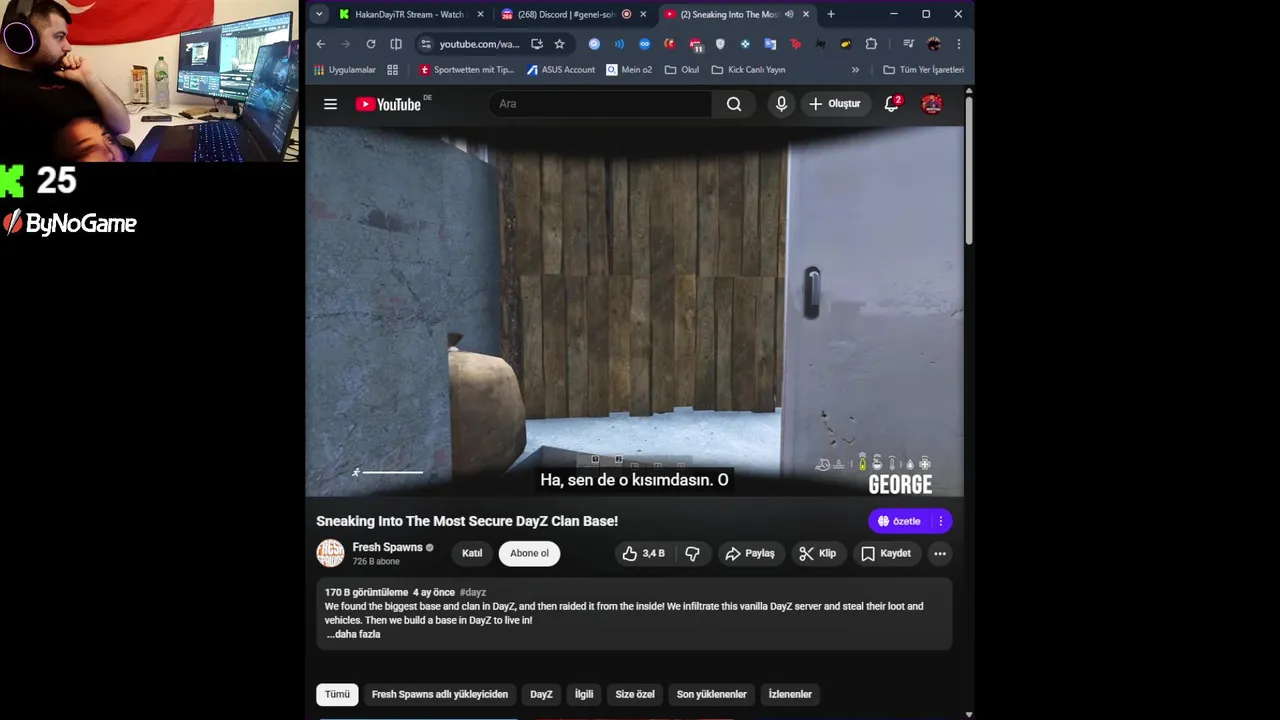Select the İzlenenler filter chip
Viewport: 1280px width, 720px height.
(790, 694)
